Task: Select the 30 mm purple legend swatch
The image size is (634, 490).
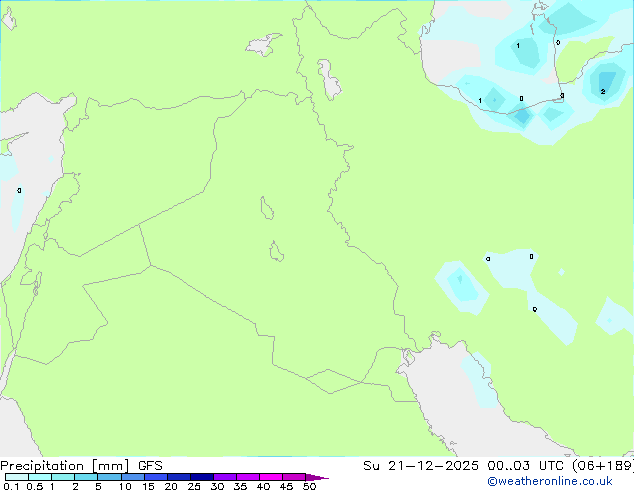Action: (x=225, y=477)
